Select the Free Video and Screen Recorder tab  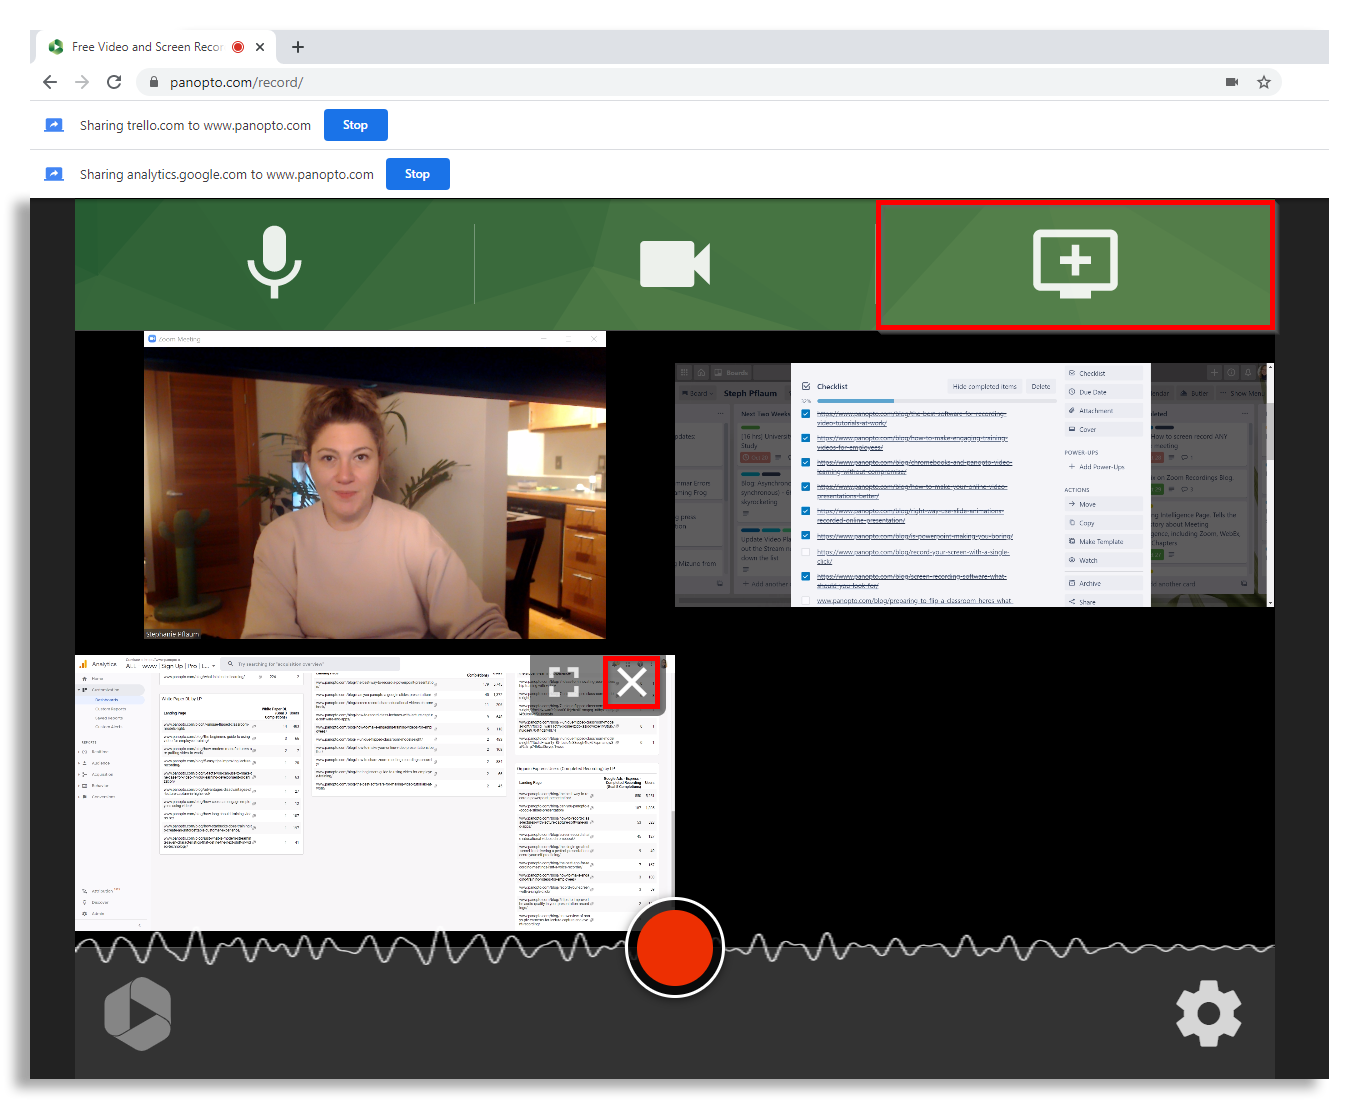pyautogui.click(x=148, y=46)
